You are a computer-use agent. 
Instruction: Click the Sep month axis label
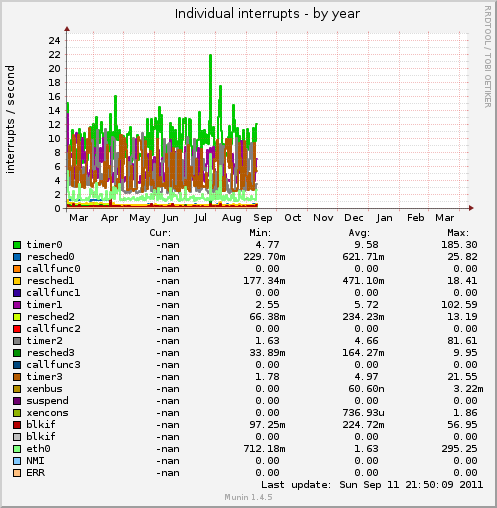263,218
